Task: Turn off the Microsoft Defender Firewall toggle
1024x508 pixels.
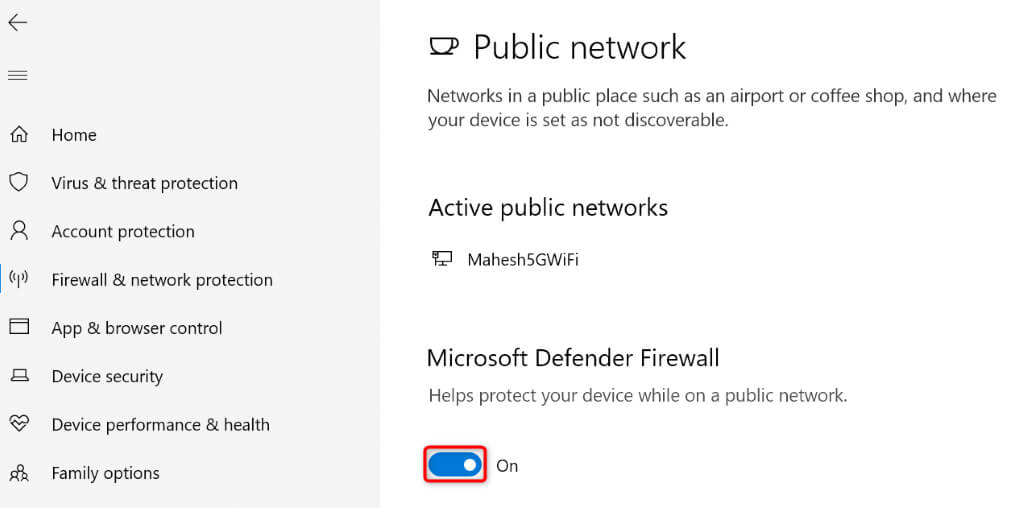Action: coord(455,465)
